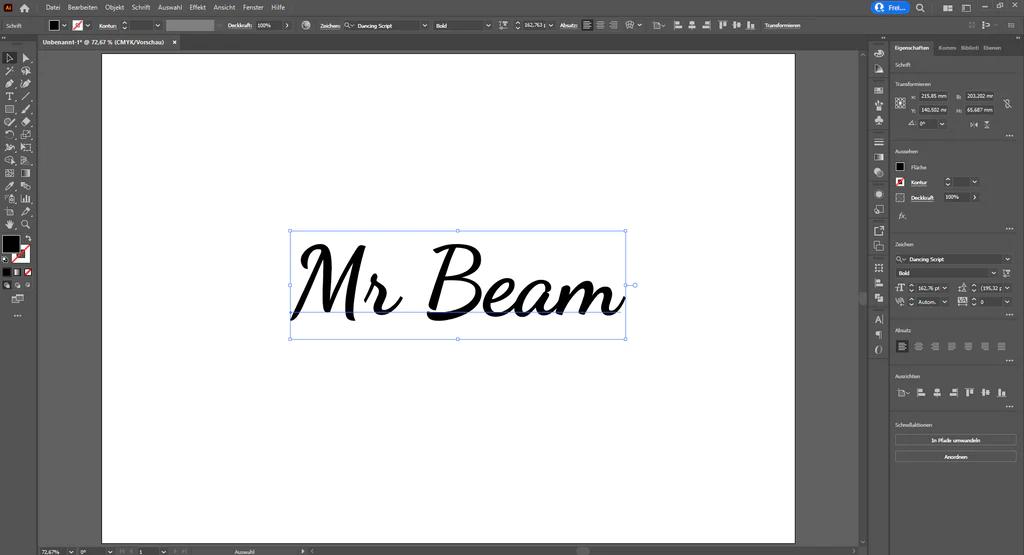Open font size dropdown in Zeichen section
The image size is (1024, 555).
945,288
